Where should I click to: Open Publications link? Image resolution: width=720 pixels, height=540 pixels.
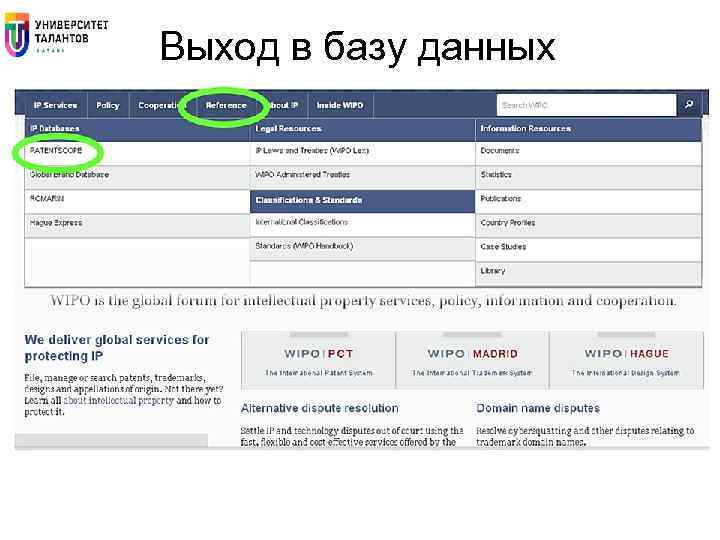pyautogui.click(x=501, y=198)
